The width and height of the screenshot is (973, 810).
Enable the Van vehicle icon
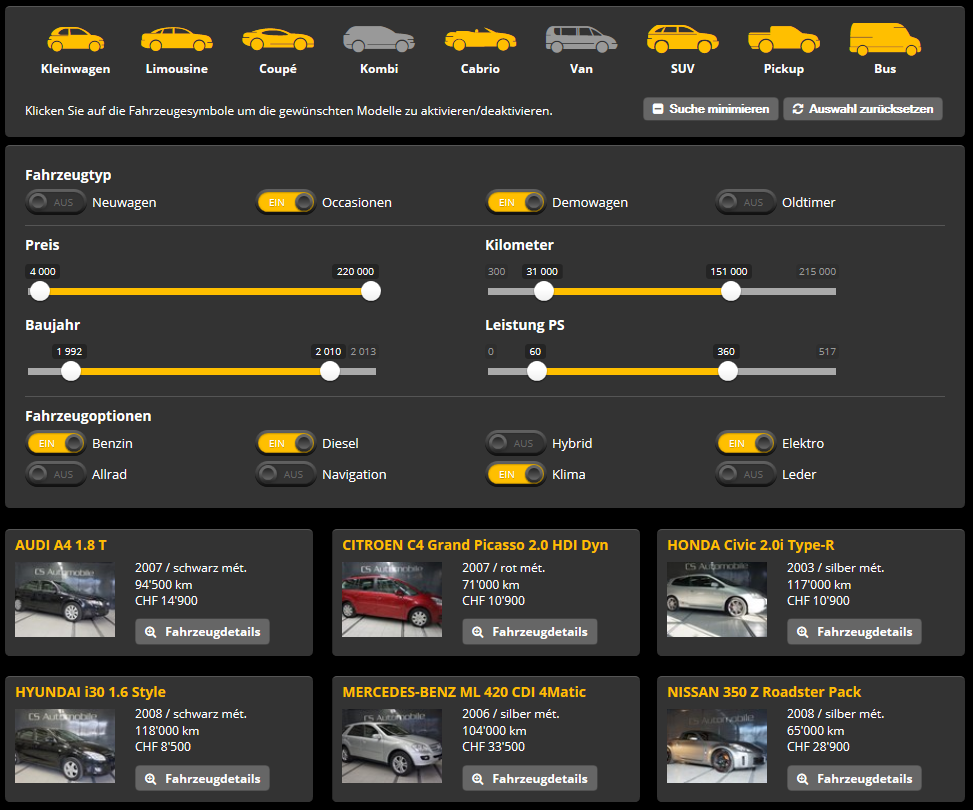click(x=581, y=40)
